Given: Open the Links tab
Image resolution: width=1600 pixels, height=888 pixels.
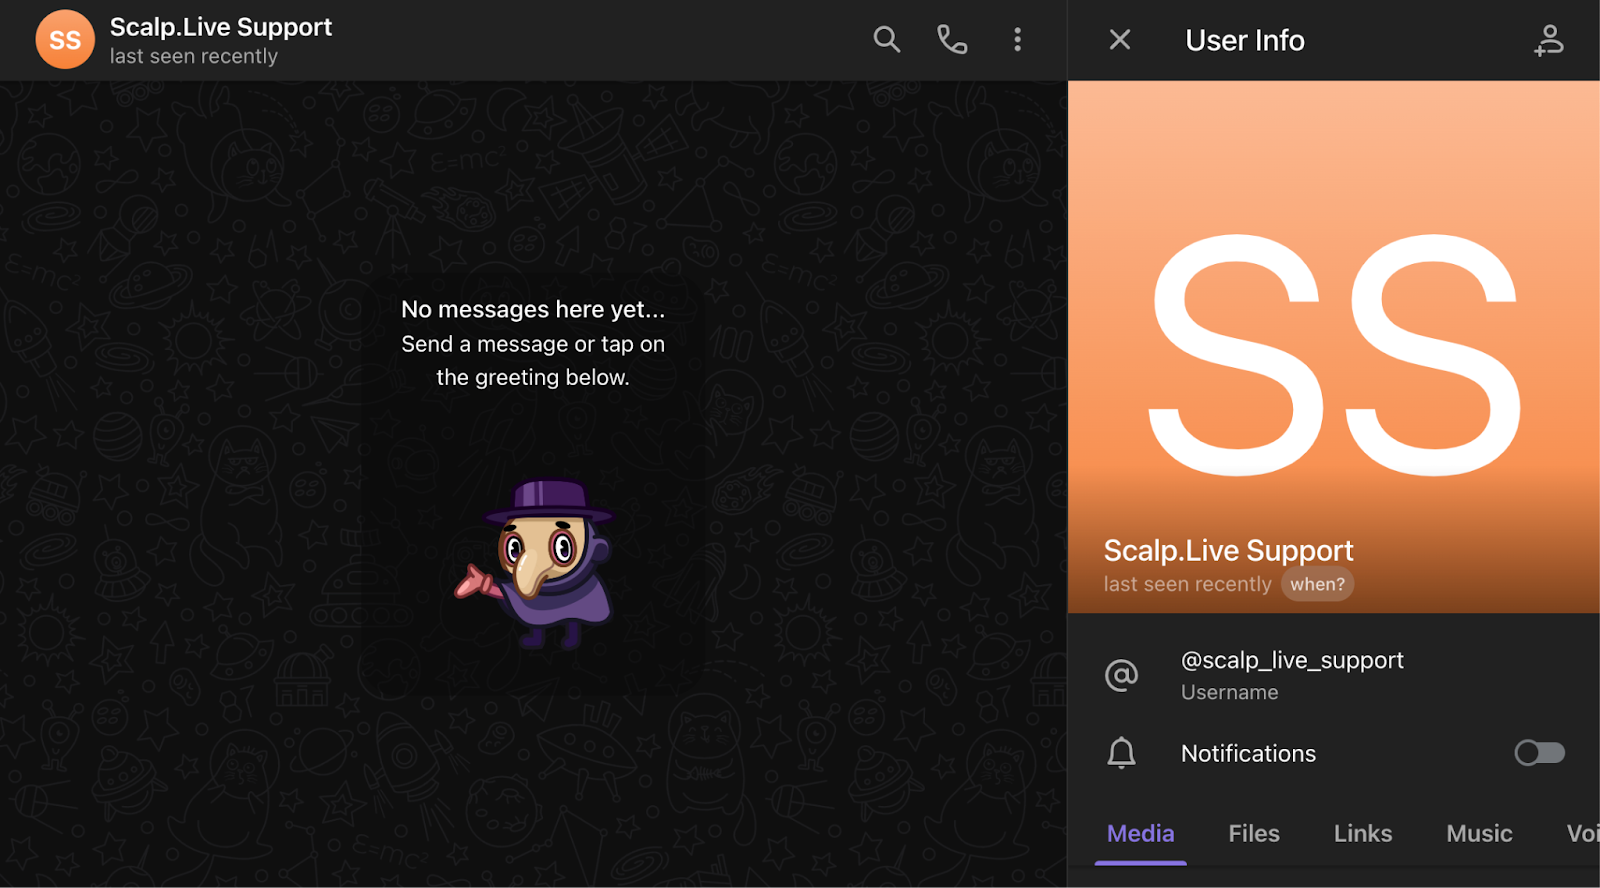Looking at the screenshot, I should [x=1362, y=833].
